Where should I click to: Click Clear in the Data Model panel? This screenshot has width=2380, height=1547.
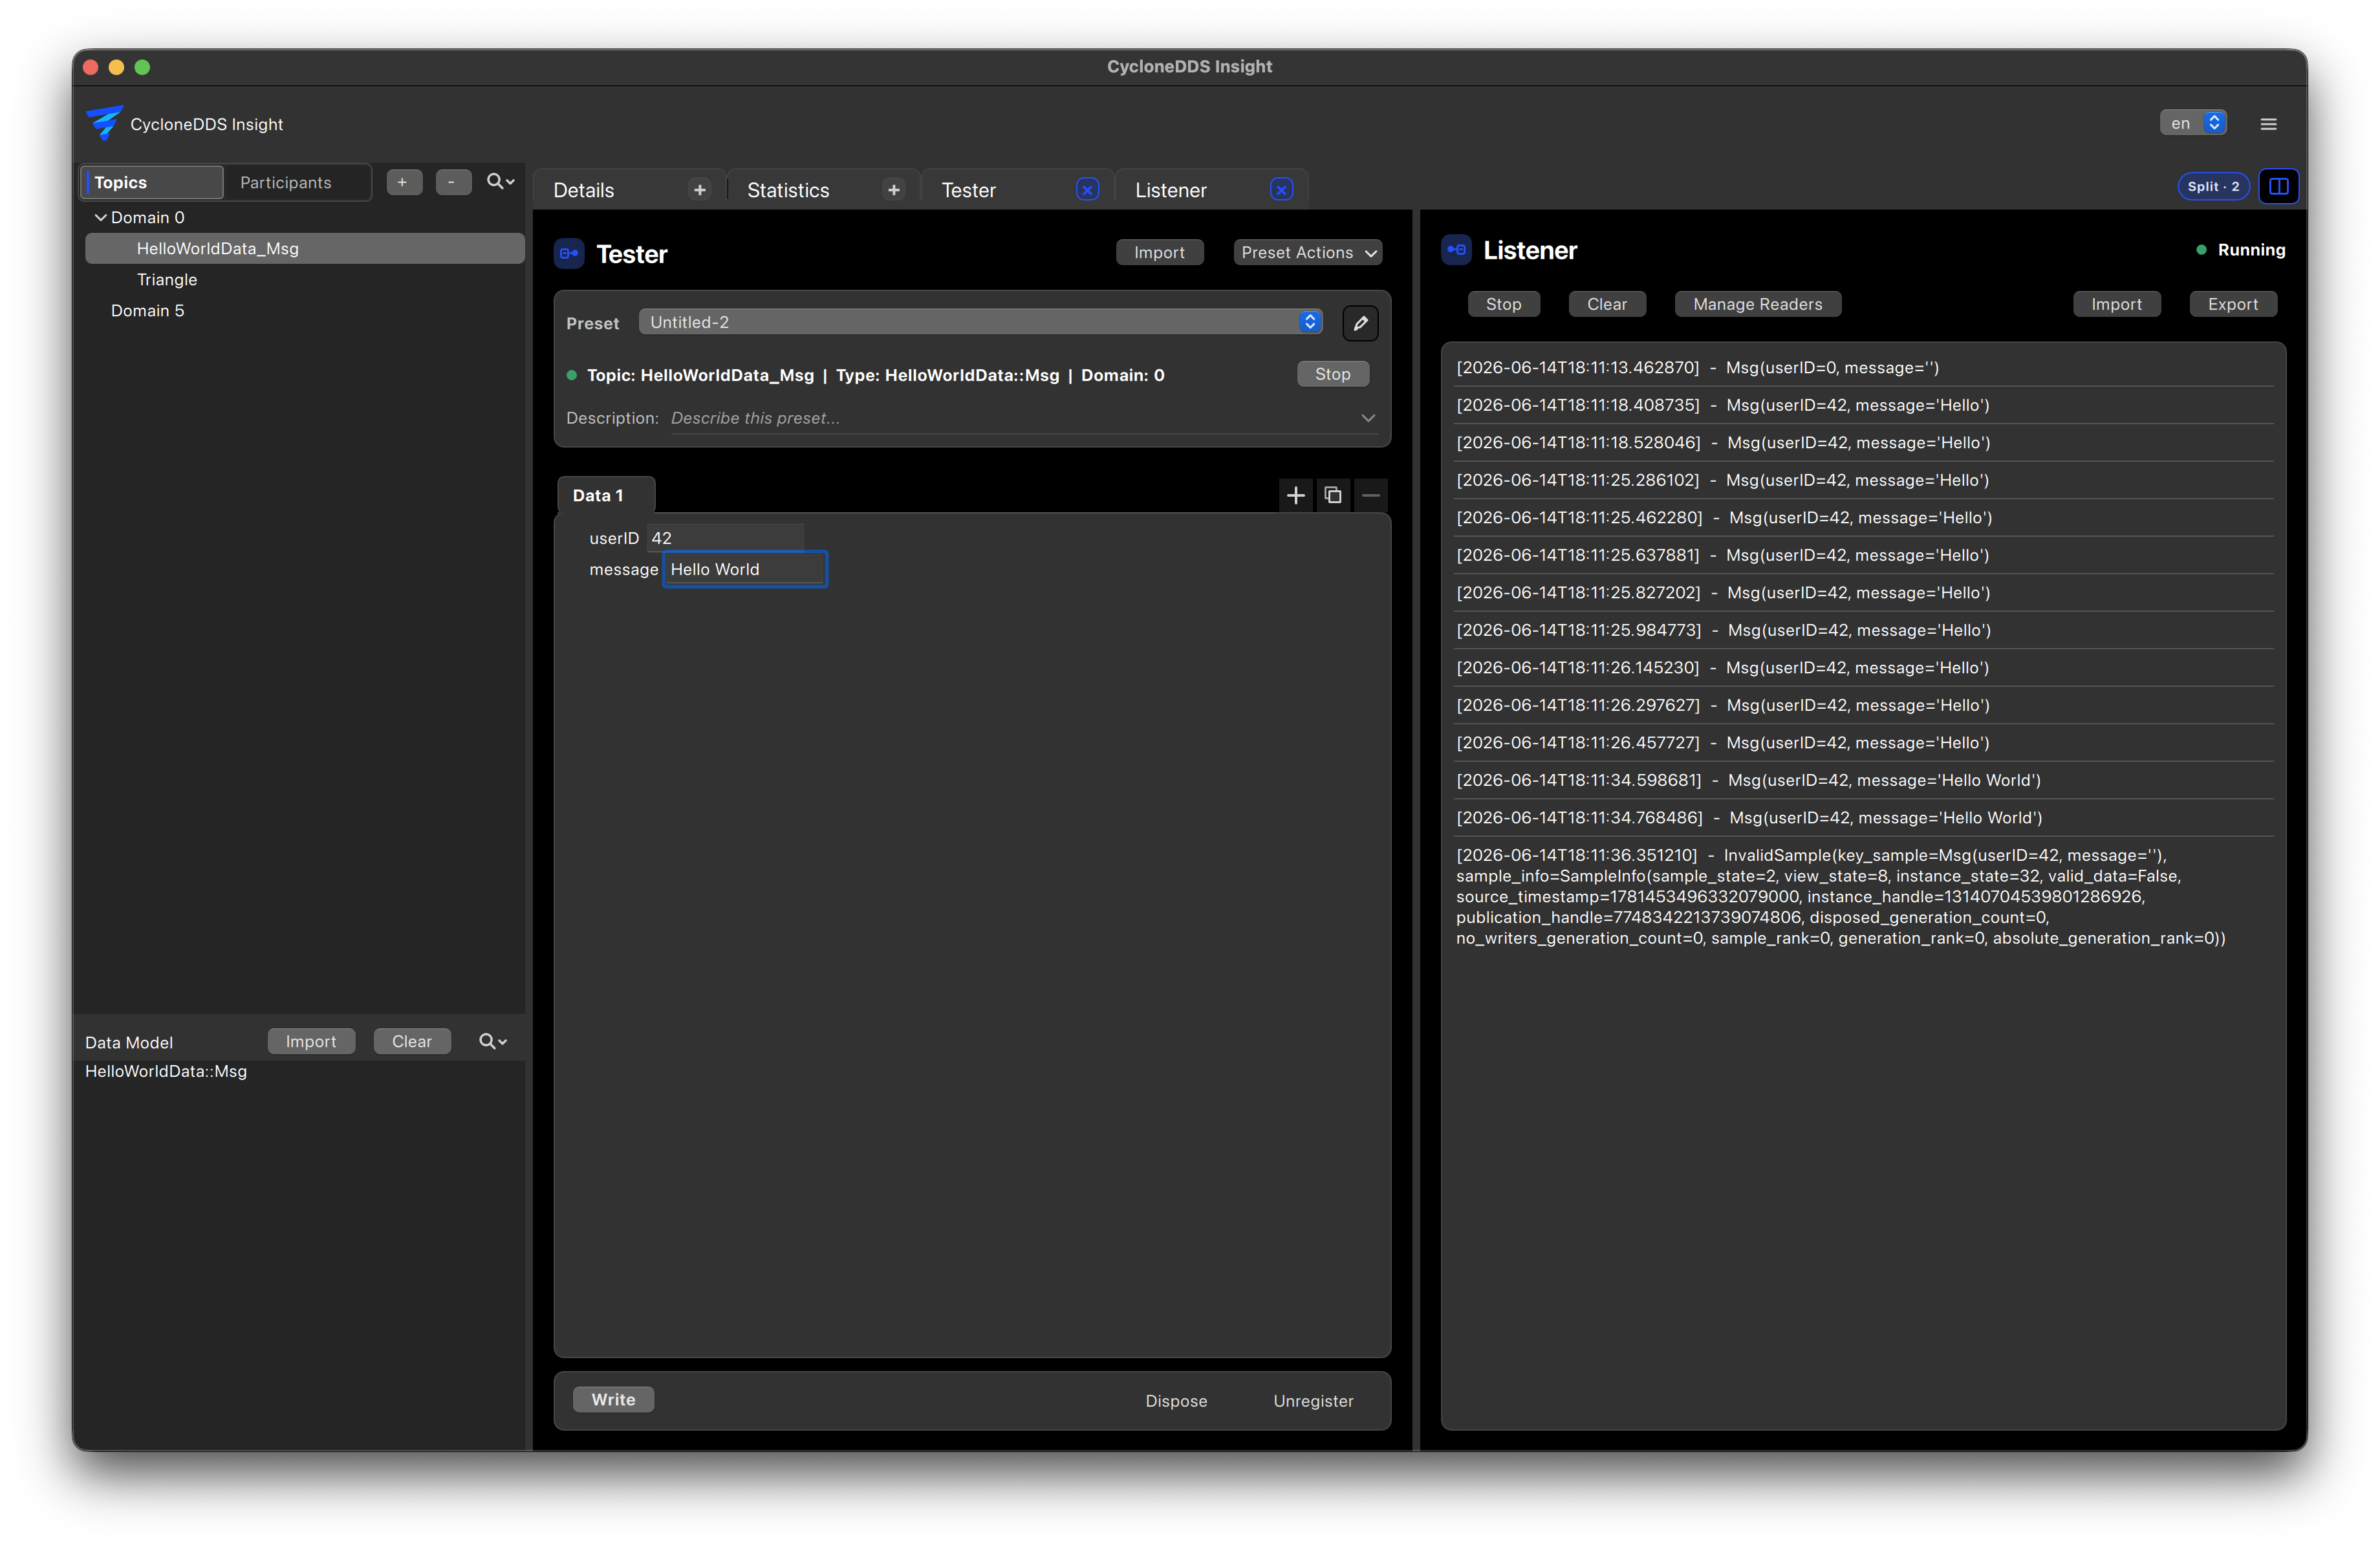[411, 1041]
